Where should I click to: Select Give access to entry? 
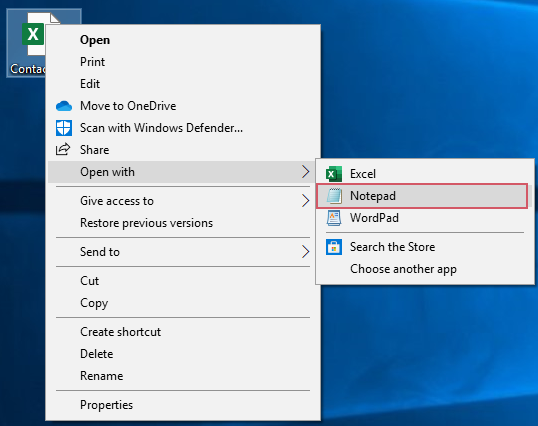point(183,201)
